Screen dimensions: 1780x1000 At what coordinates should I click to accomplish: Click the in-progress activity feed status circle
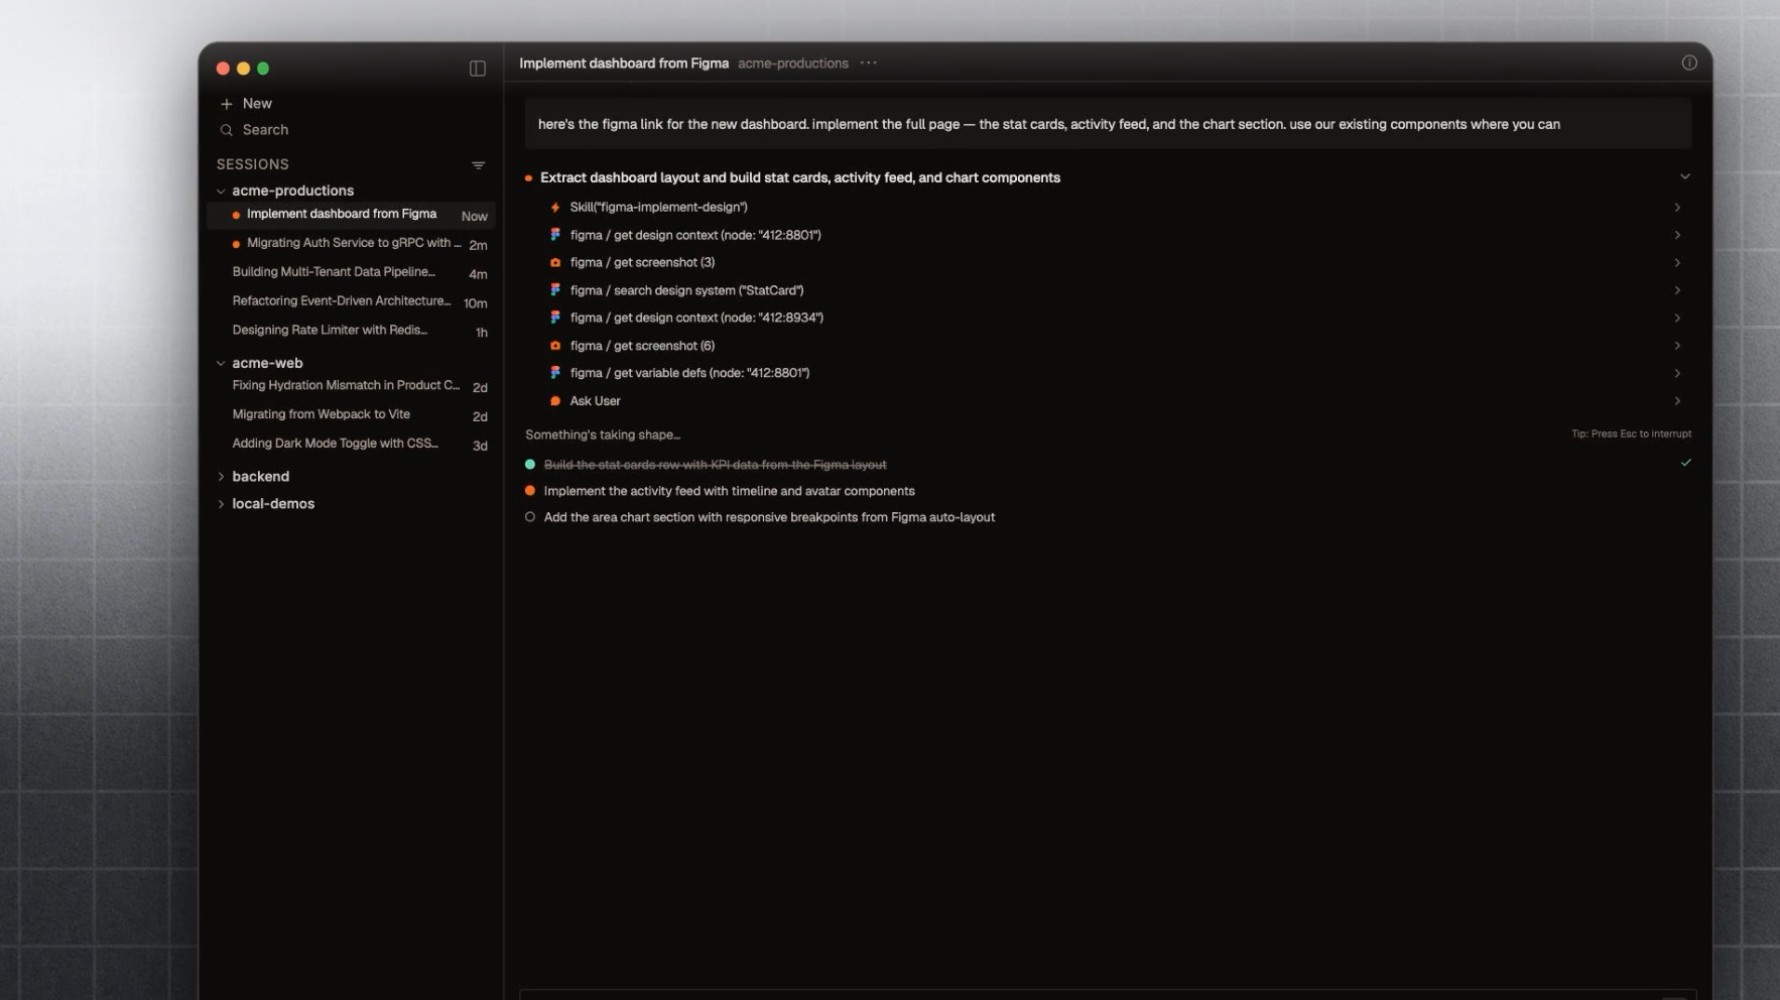tap(530, 491)
